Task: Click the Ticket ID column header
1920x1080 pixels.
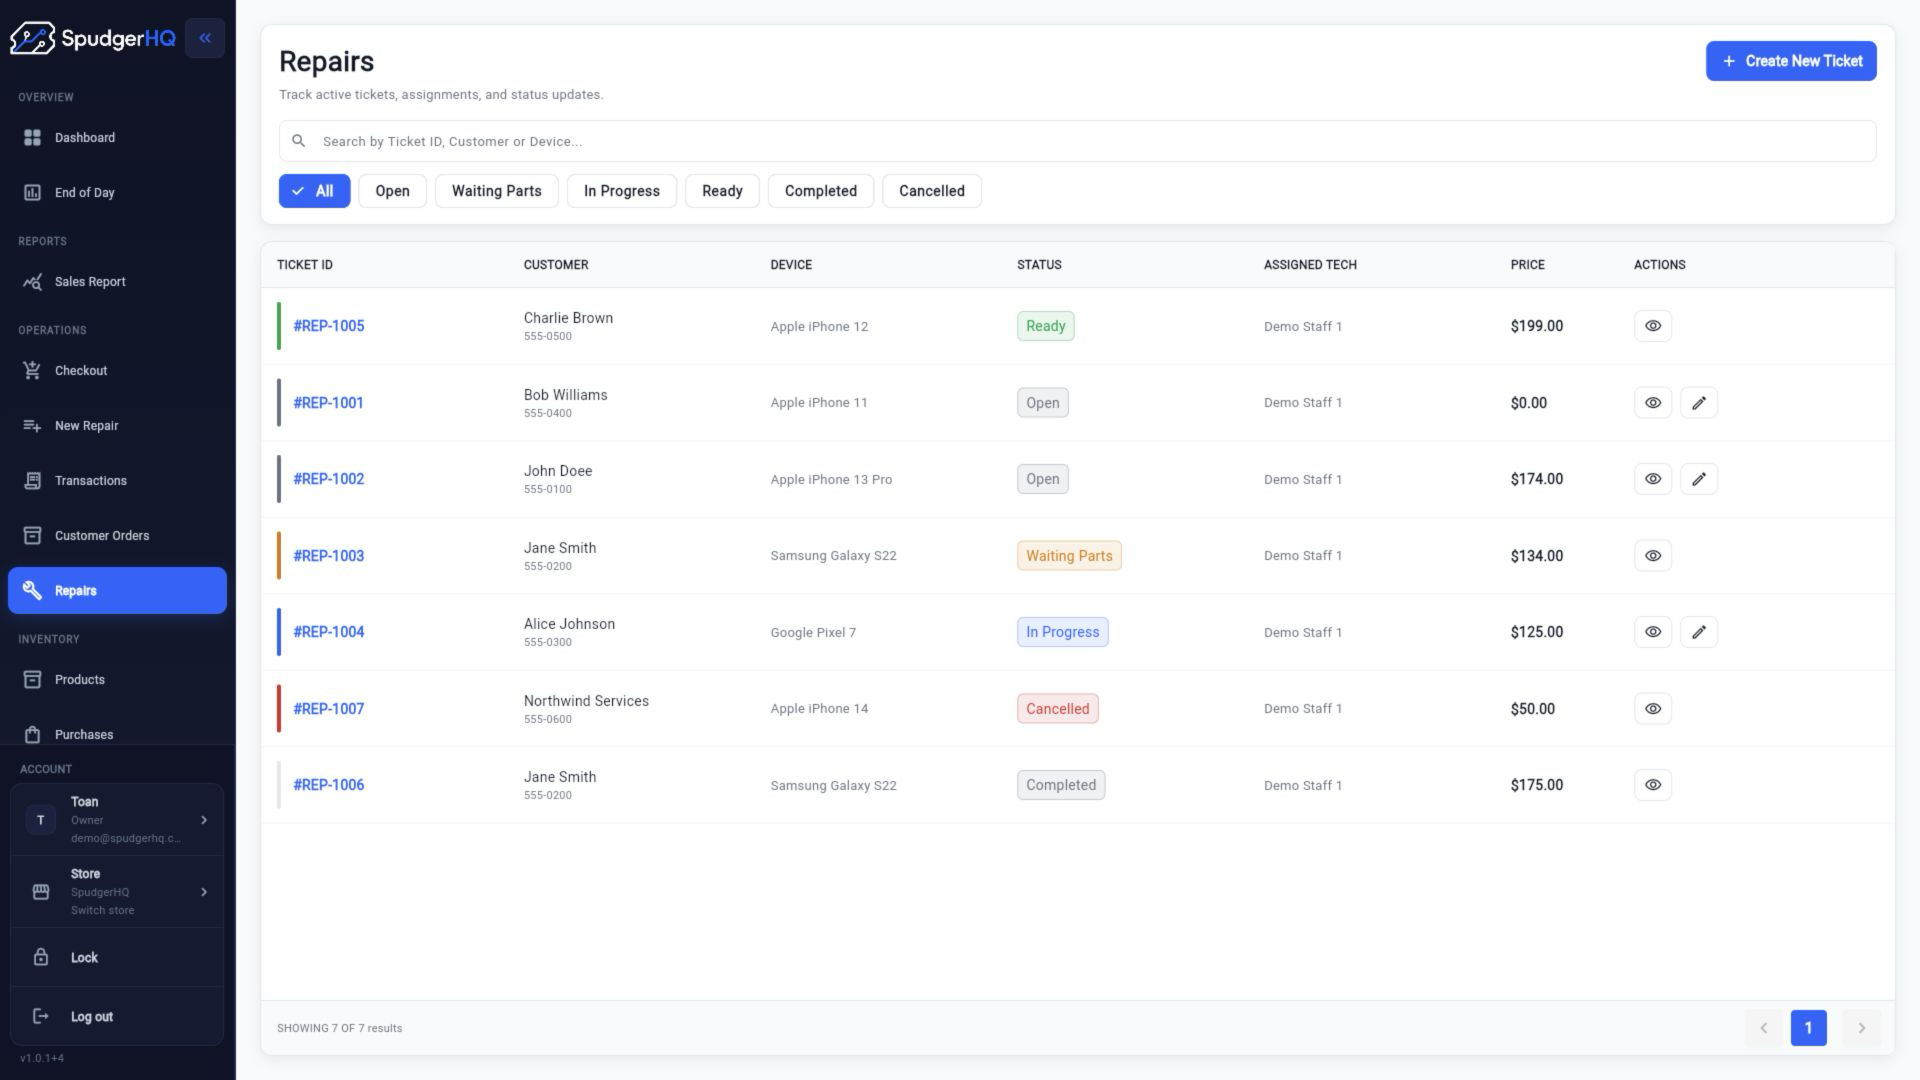Action: [x=305, y=265]
